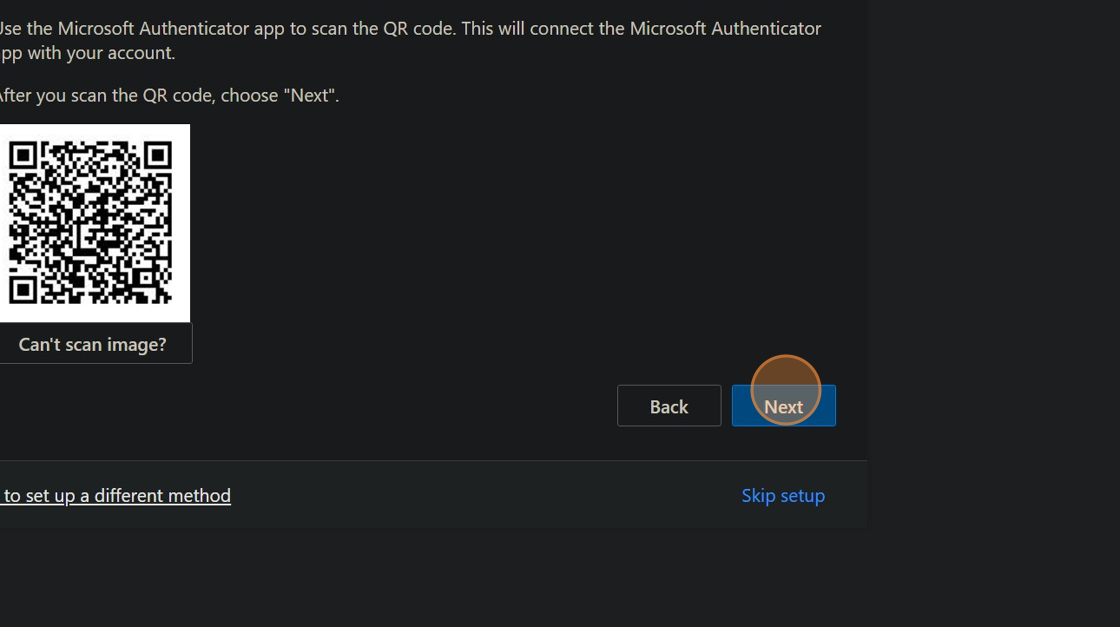Click the QR code's top-right finder square

pyautogui.click(x=157, y=155)
